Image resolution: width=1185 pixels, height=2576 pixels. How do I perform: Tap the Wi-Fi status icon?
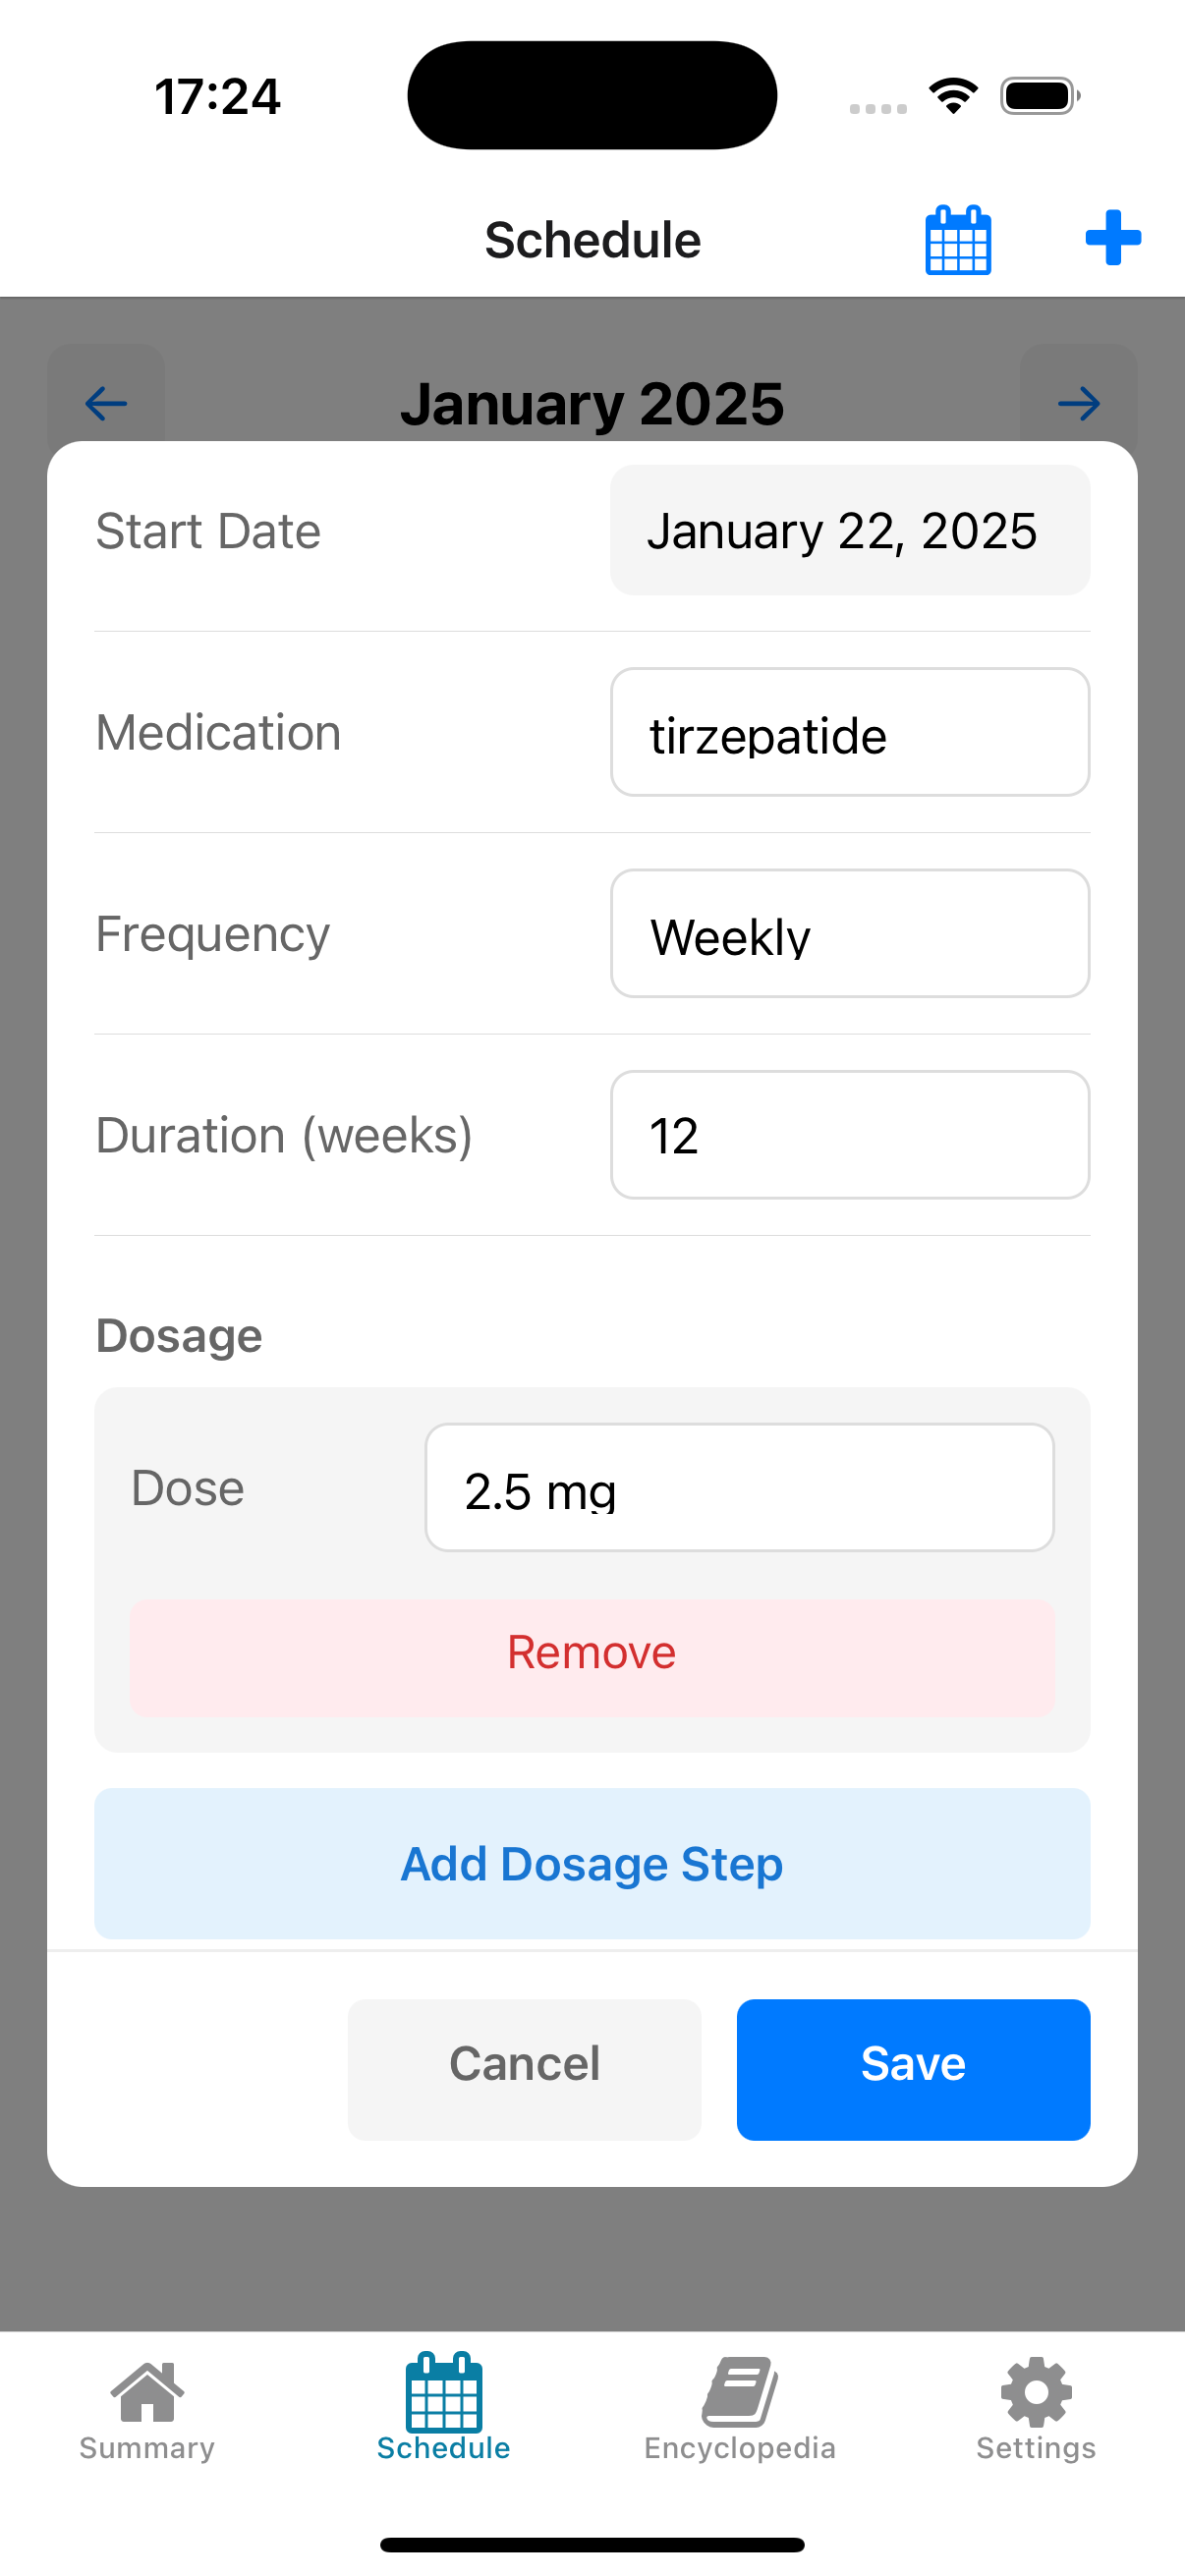point(953,96)
